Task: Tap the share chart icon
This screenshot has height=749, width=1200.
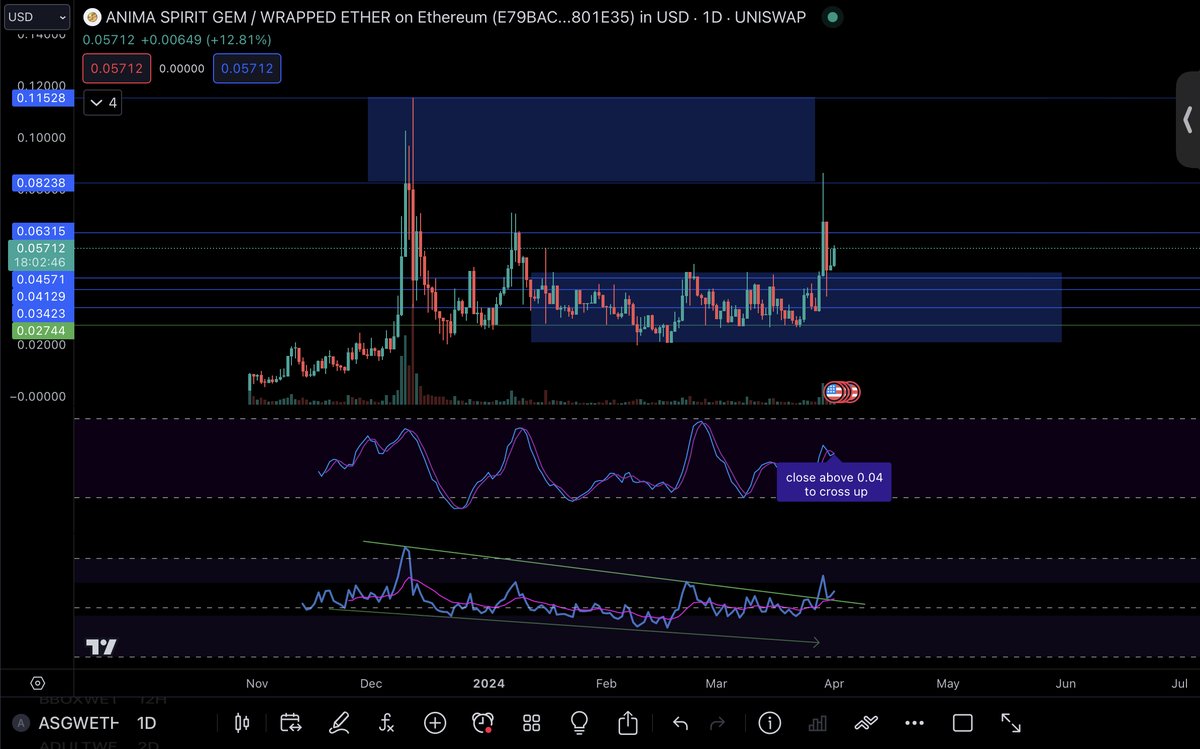Action: coord(628,722)
